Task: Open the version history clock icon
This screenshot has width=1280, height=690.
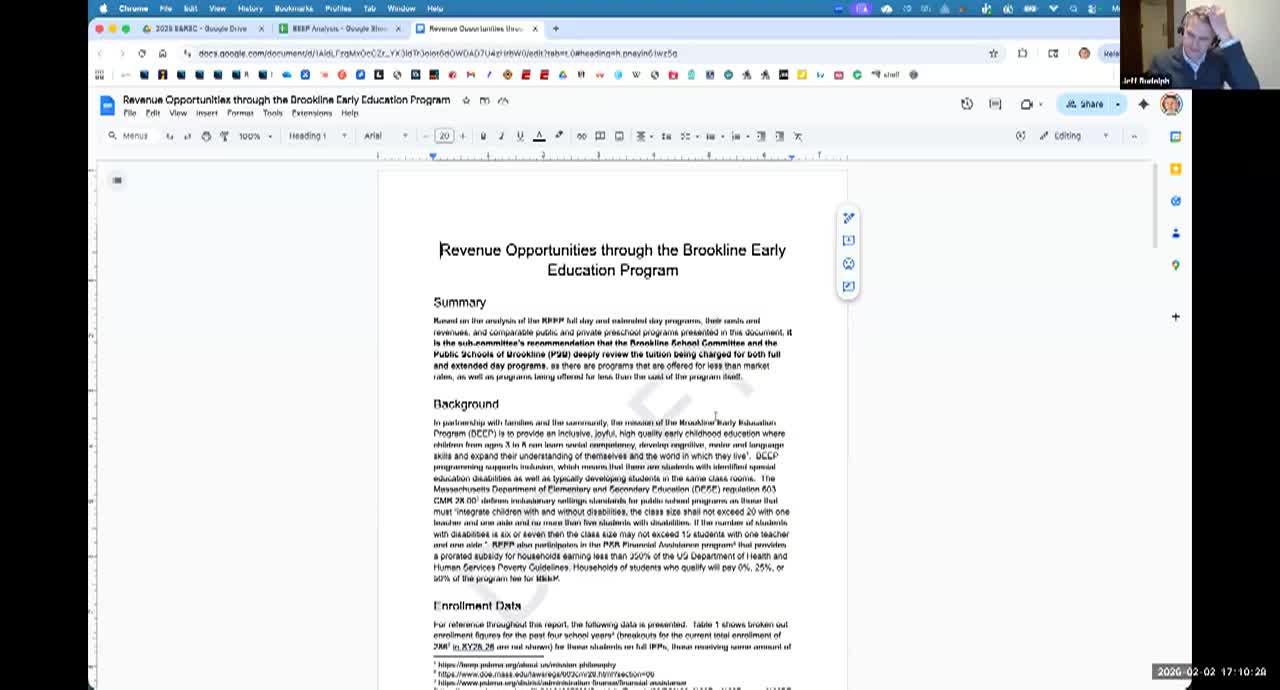Action: click(x=967, y=104)
